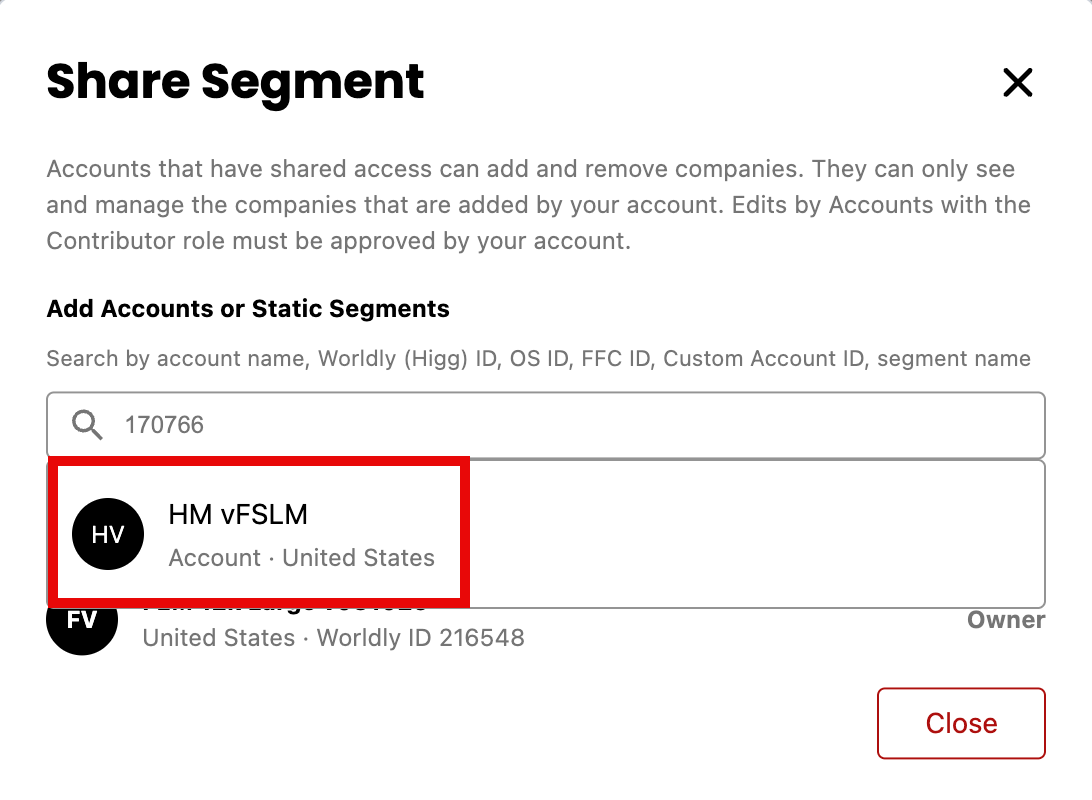
Task: Click the description paragraph about shared access
Action: [x=538, y=205]
